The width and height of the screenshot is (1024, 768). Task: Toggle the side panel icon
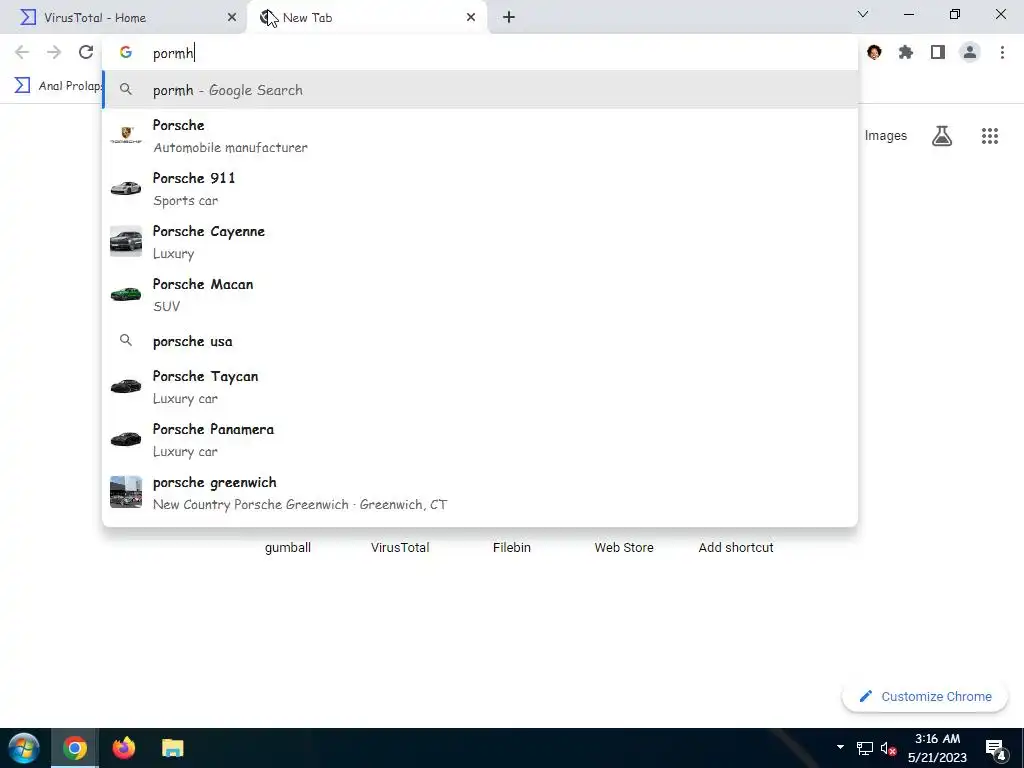point(938,52)
